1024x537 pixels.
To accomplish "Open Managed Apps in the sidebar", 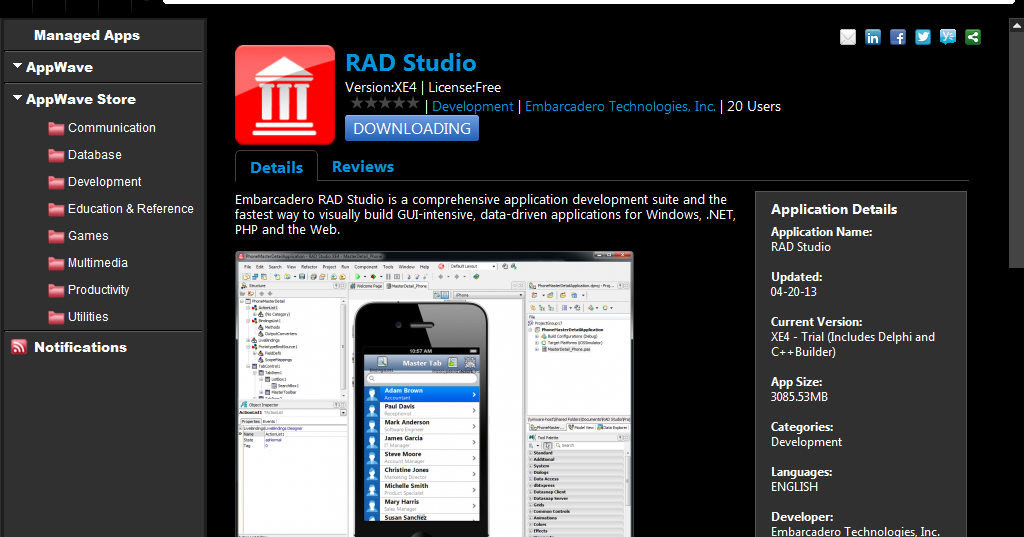I will (x=87, y=35).
